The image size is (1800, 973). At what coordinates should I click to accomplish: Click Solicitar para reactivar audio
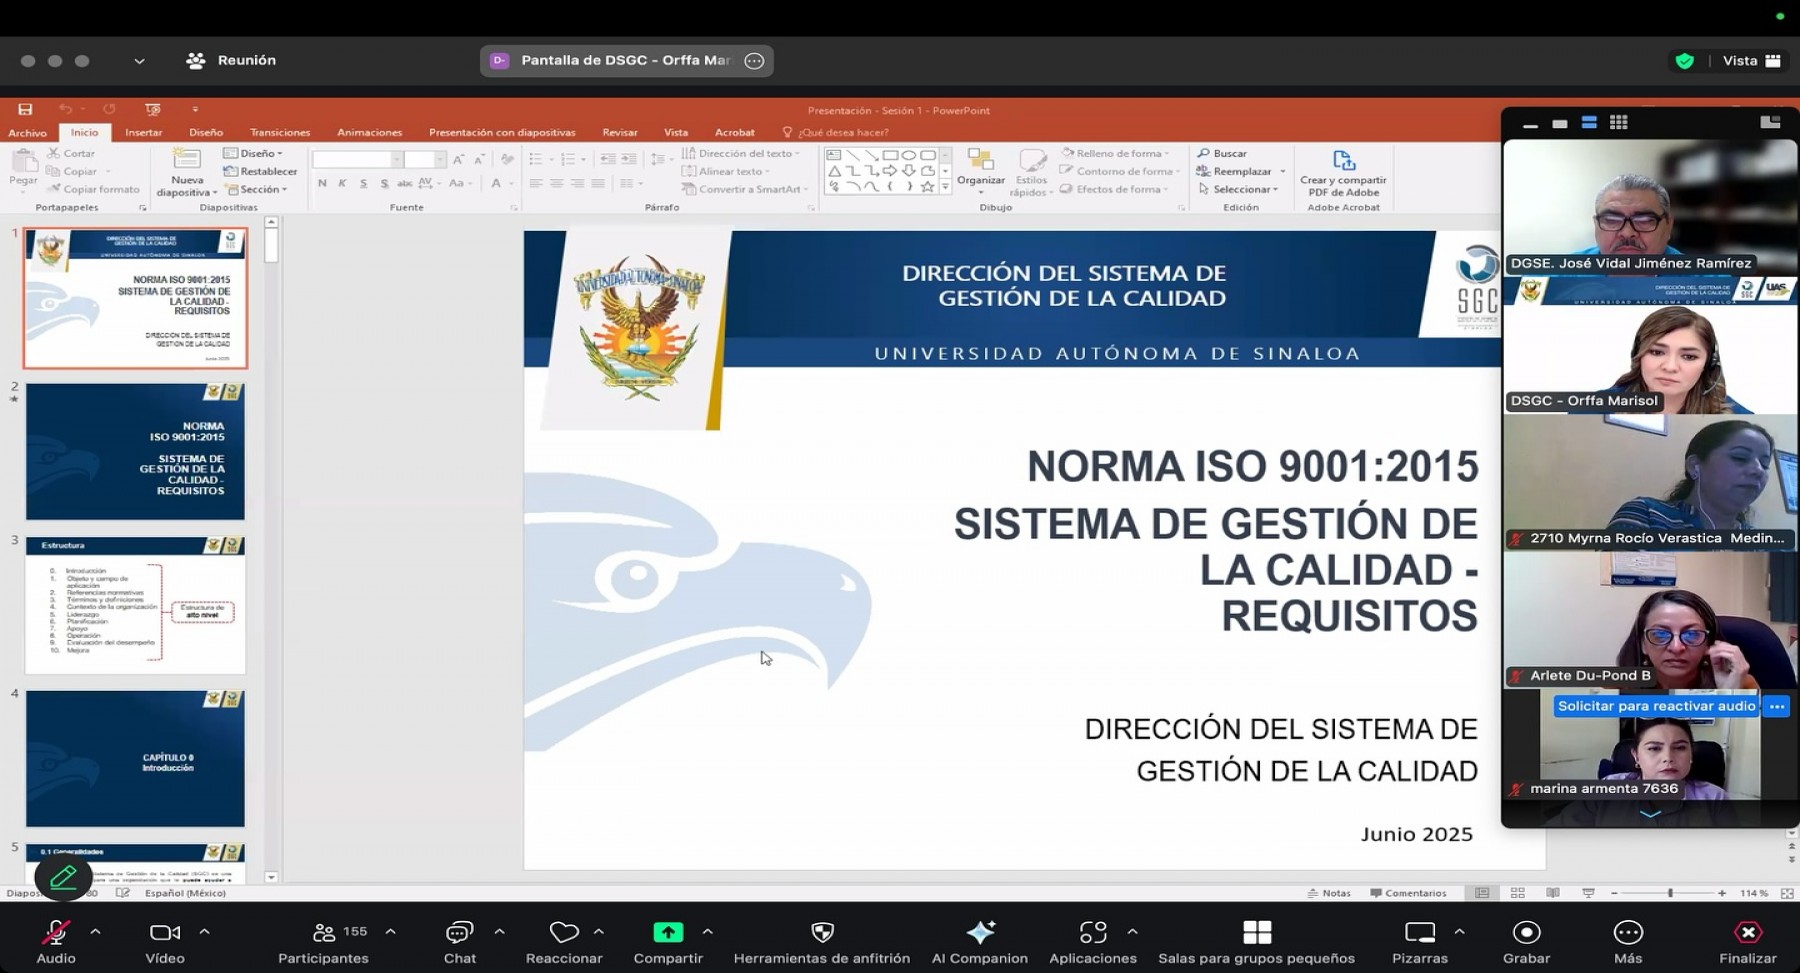point(1655,706)
